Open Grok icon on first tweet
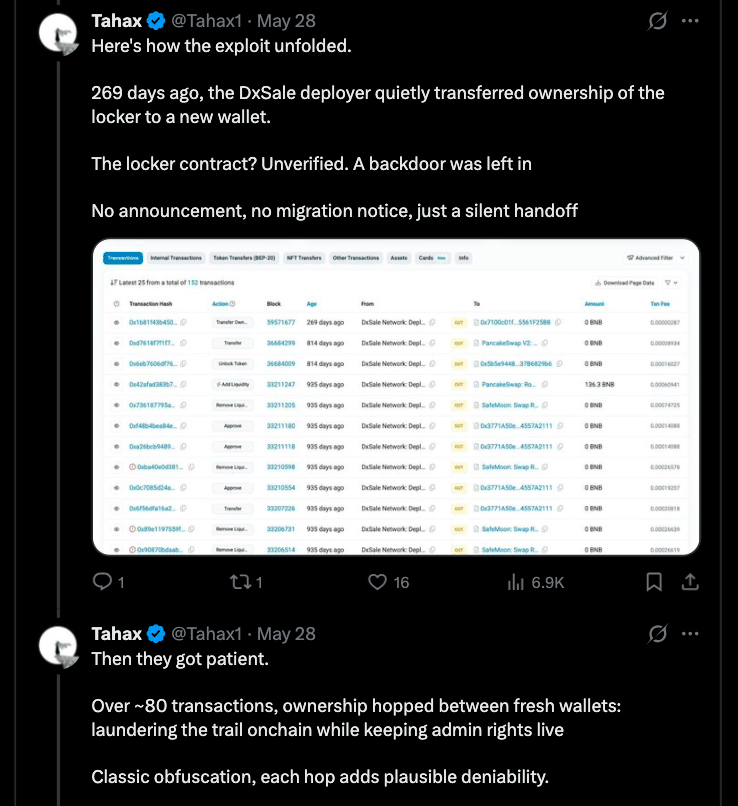This screenshot has width=738, height=806. pyautogui.click(x=657, y=21)
